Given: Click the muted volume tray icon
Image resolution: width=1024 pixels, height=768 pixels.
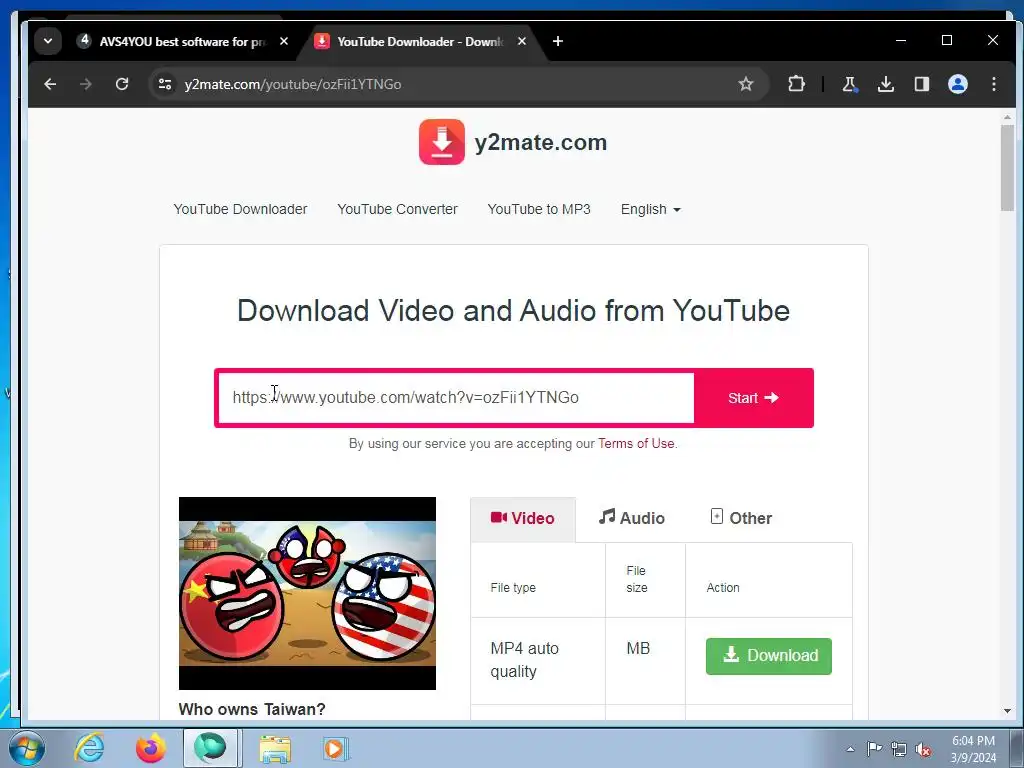Looking at the screenshot, I should 923,749.
